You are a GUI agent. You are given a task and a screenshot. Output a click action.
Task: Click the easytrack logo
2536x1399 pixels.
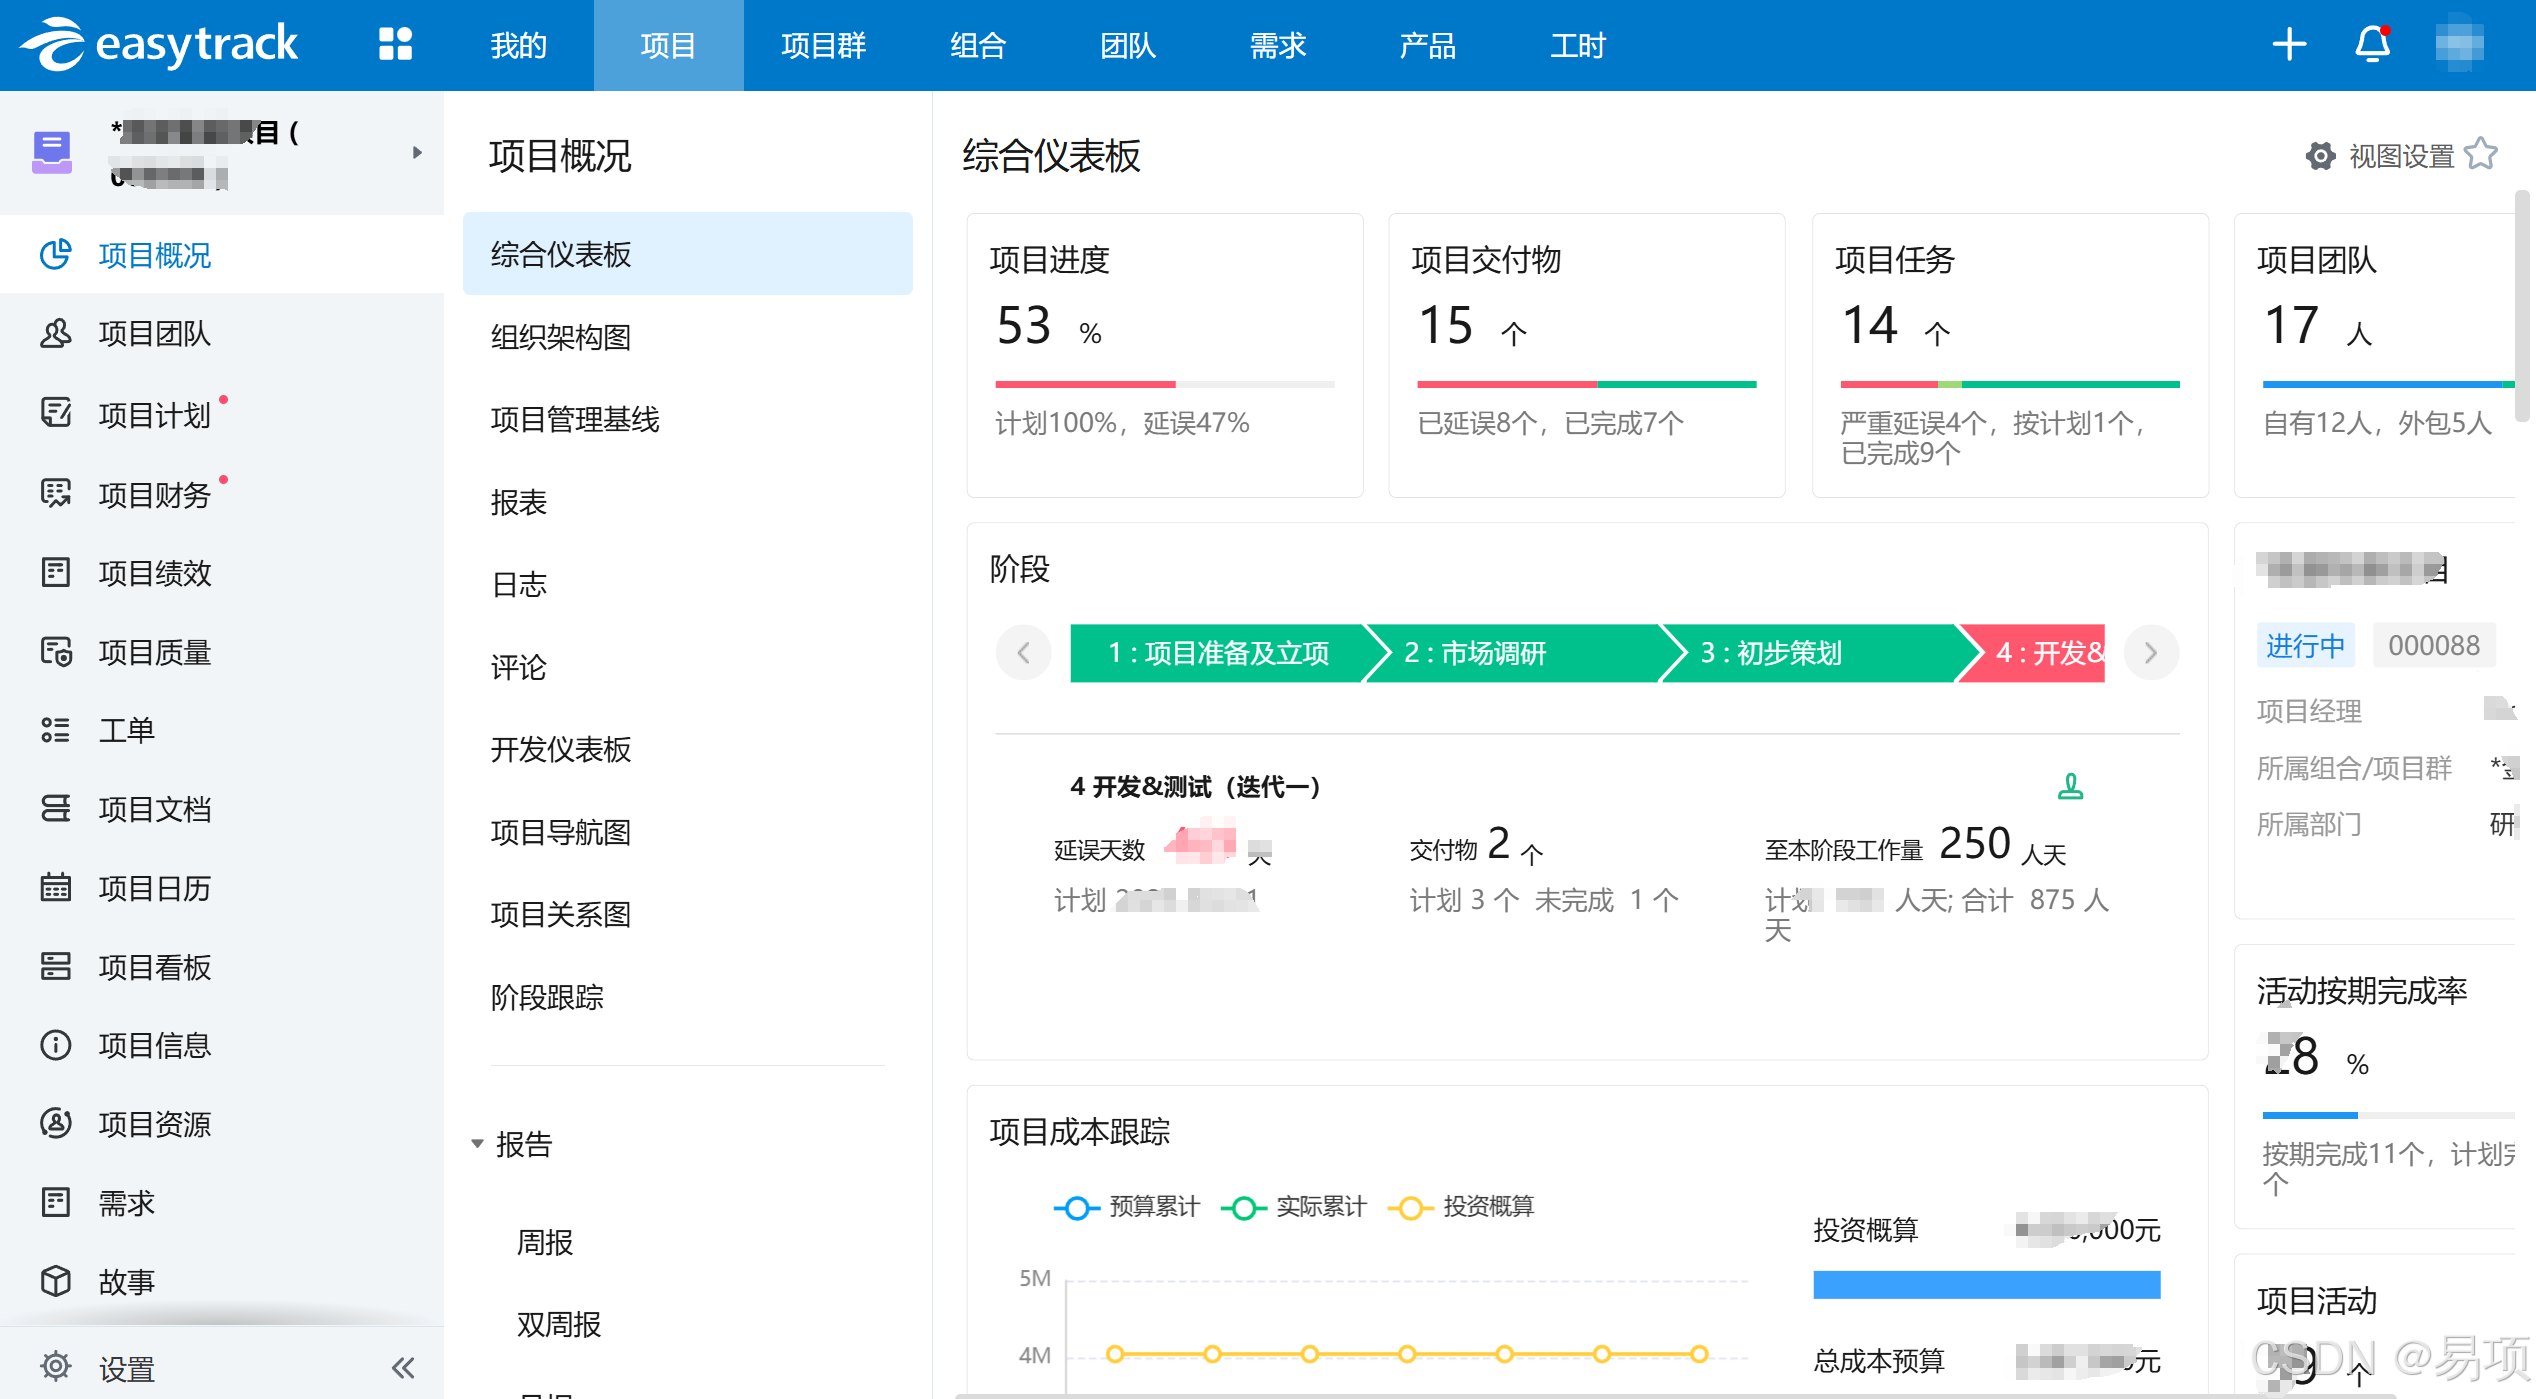pyautogui.click(x=159, y=44)
